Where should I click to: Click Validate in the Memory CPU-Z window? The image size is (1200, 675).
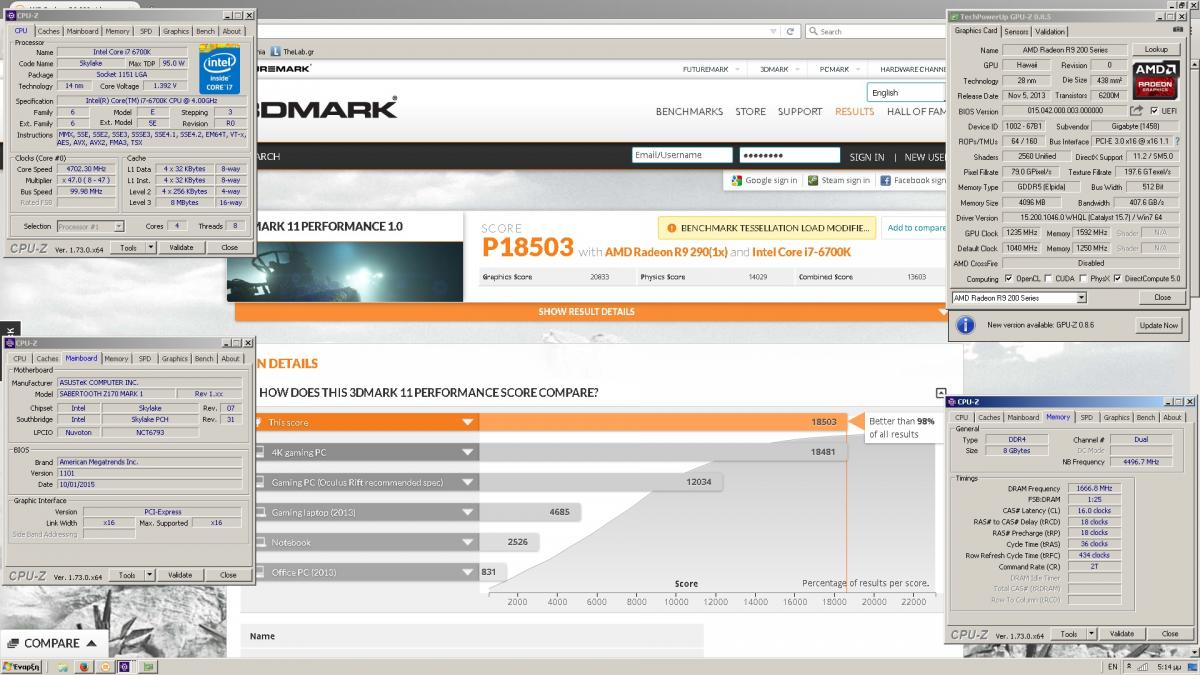(x=1122, y=634)
